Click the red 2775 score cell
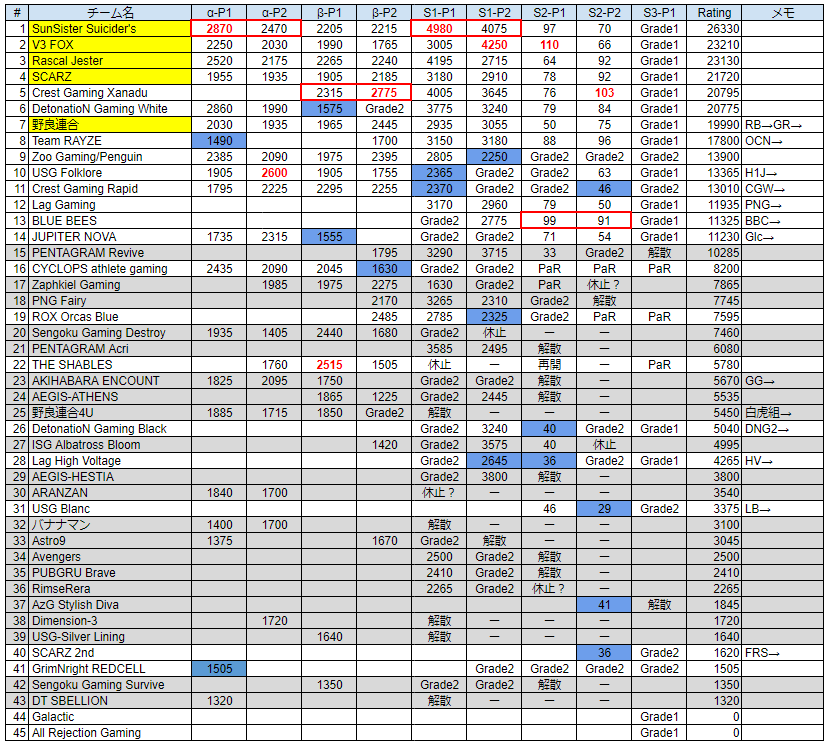Viewport: 831px width, 748px height. [384, 93]
